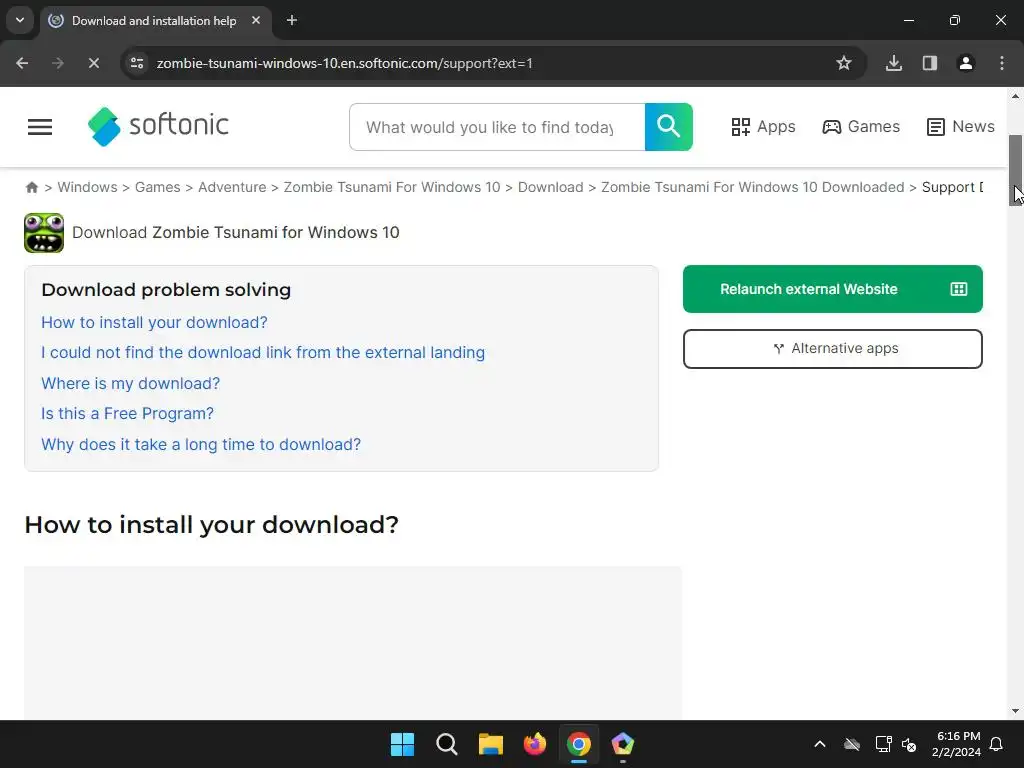
Task: Open the clock and date panel
Action: (956, 744)
